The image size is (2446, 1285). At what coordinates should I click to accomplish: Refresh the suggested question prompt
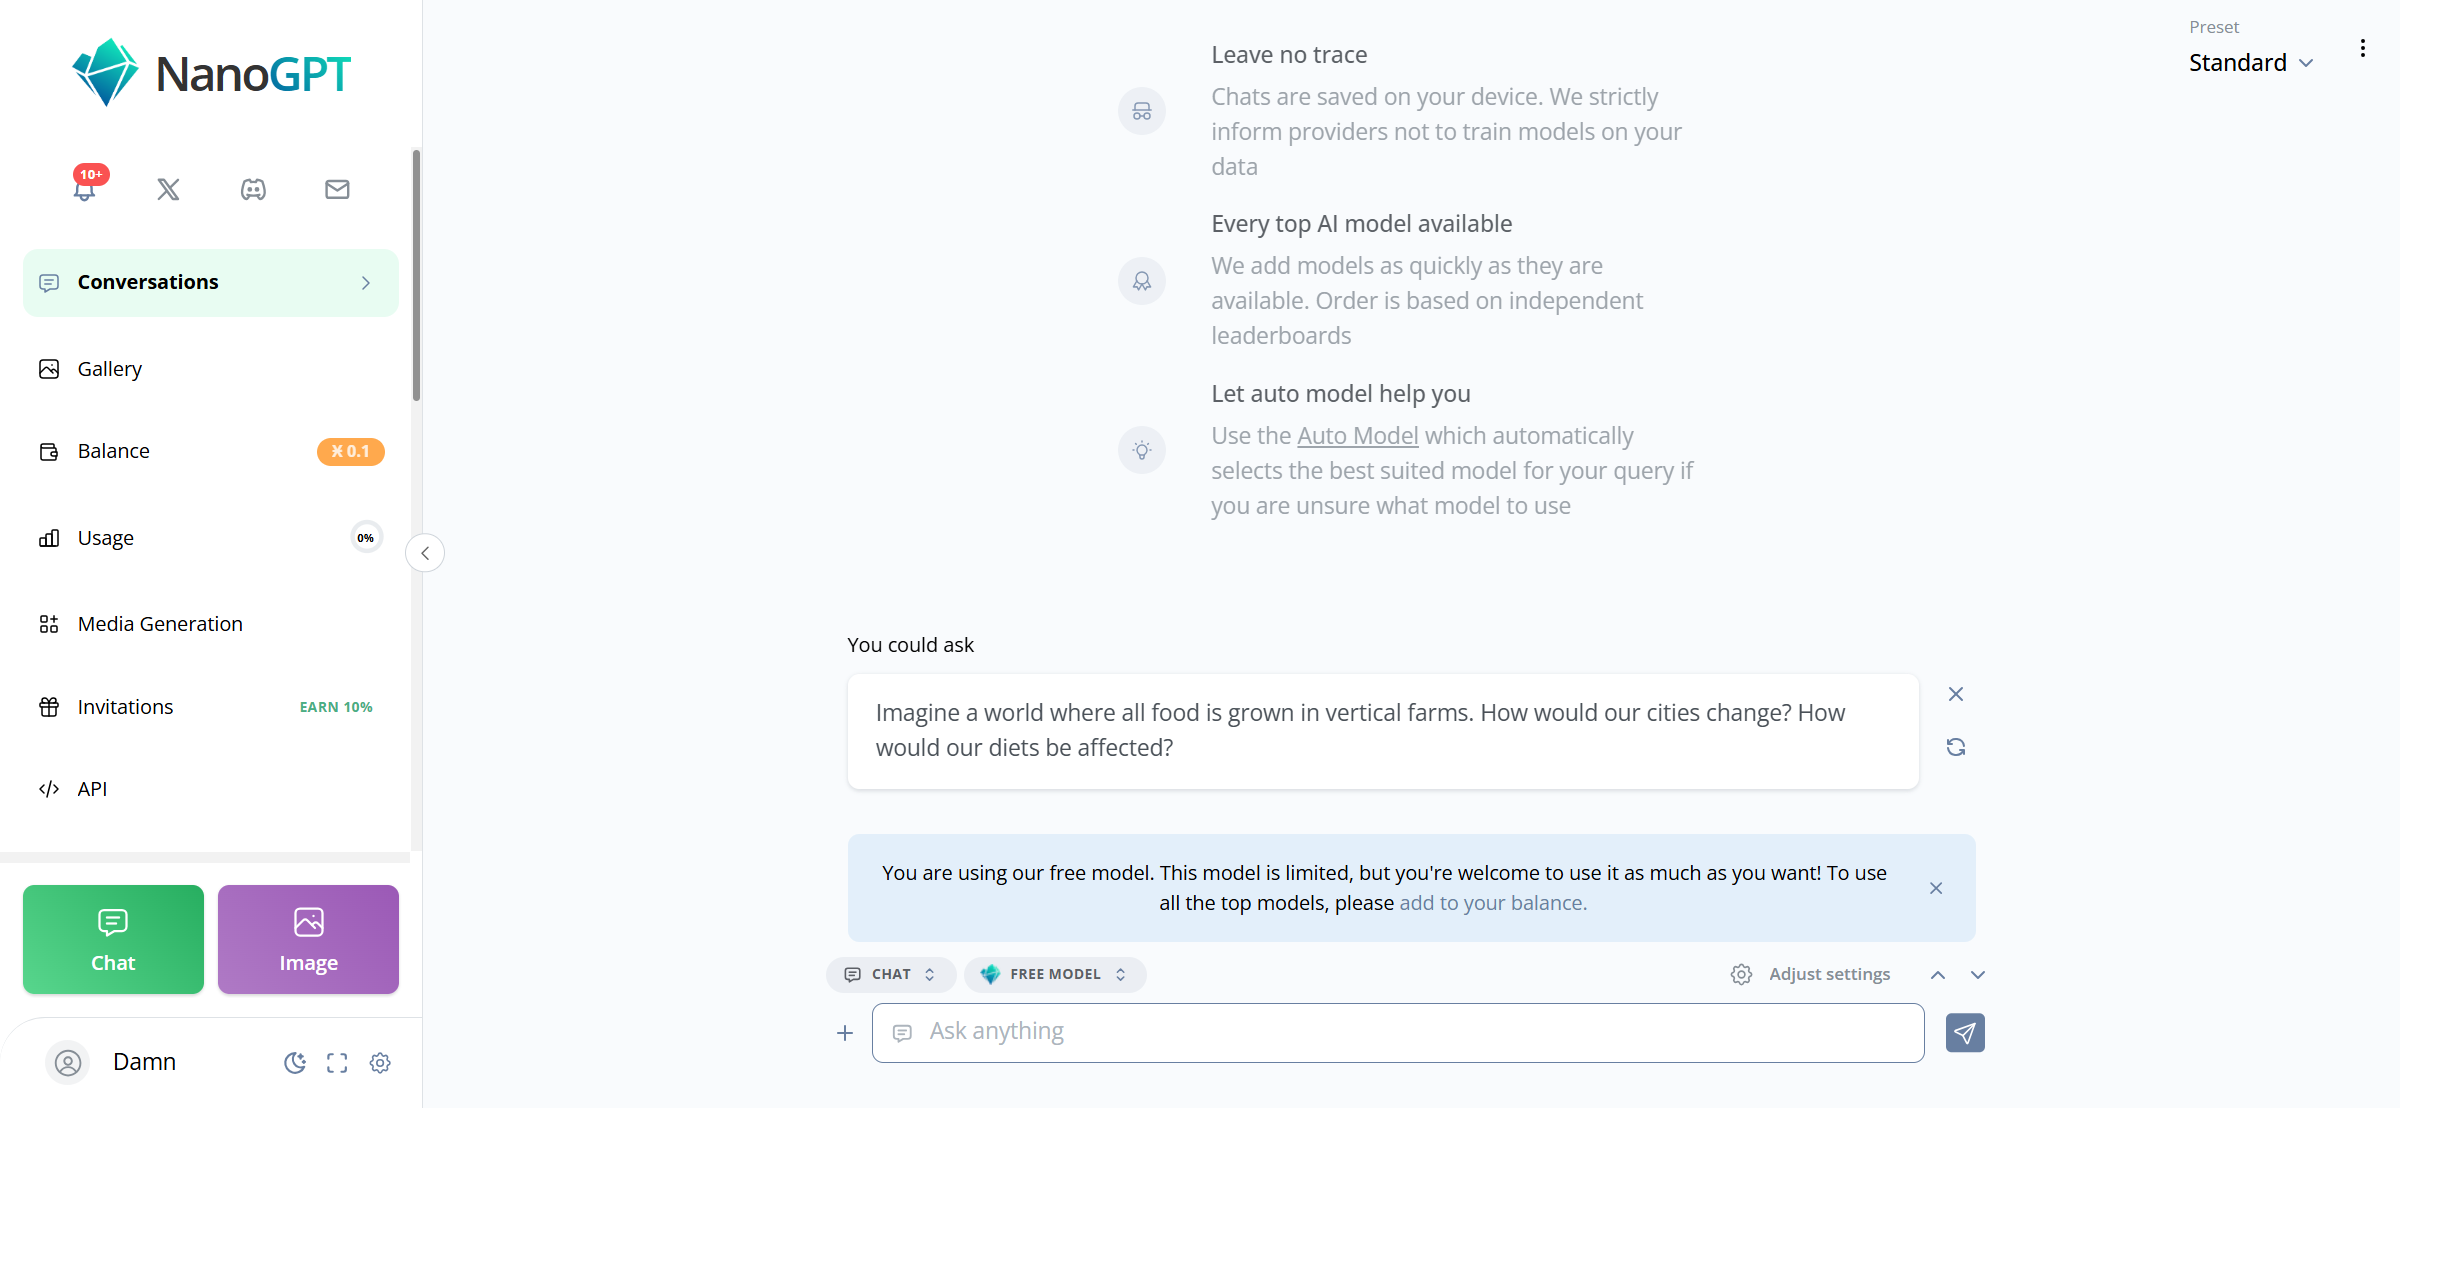point(1956,747)
